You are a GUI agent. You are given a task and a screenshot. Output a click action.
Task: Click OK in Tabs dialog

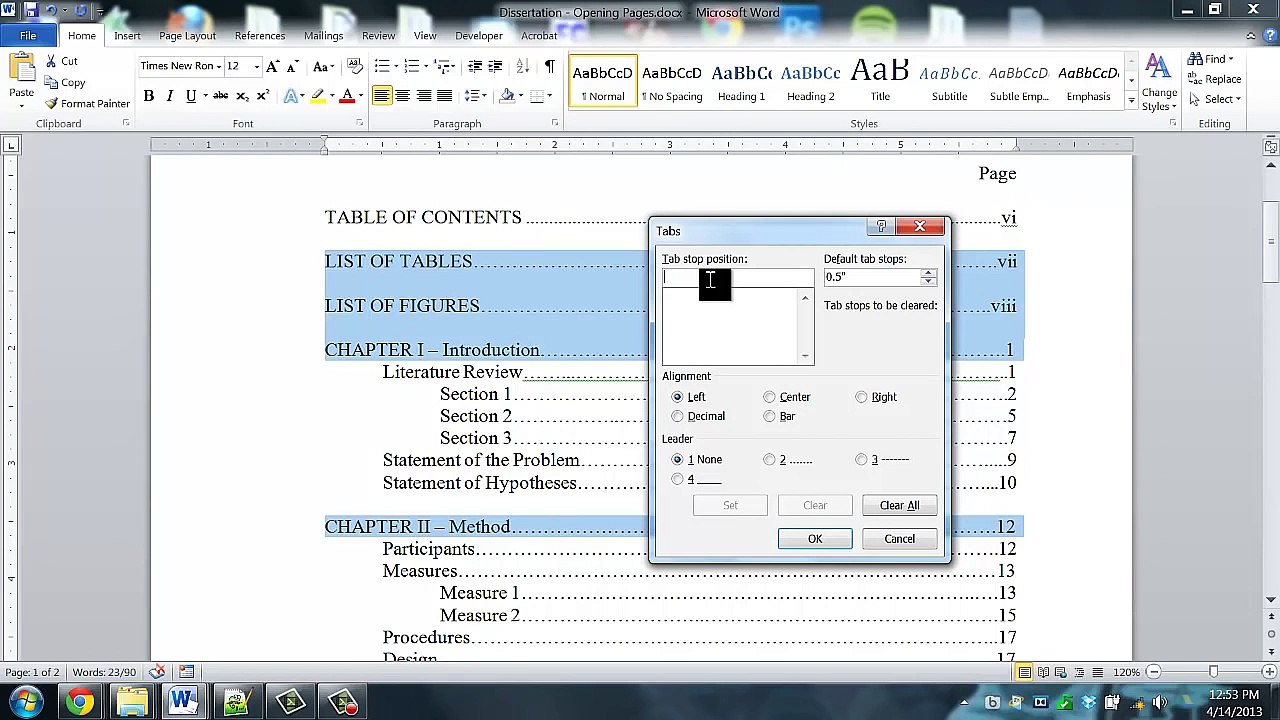815,540
